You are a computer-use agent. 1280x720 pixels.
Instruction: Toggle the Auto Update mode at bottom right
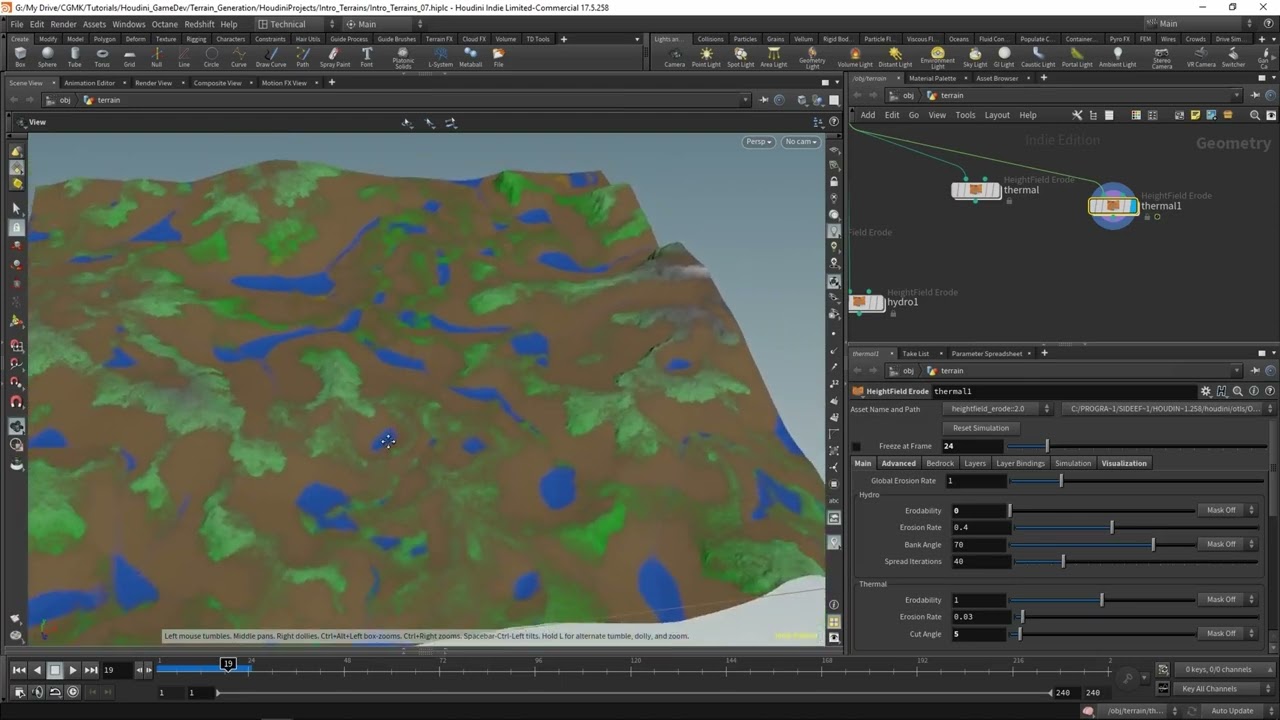point(1232,711)
